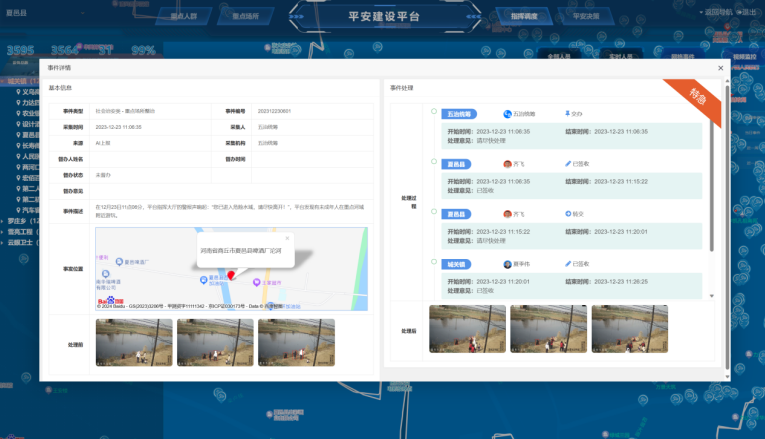Open third 处理后 photo thumbnail
765x439 pixels.
click(x=630, y=329)
